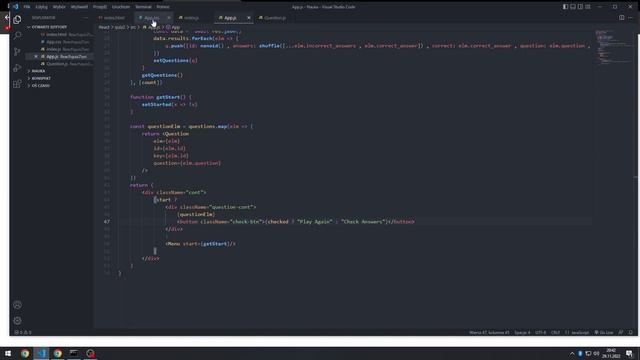Open terminal app in the taskbar

click(74, 353)
